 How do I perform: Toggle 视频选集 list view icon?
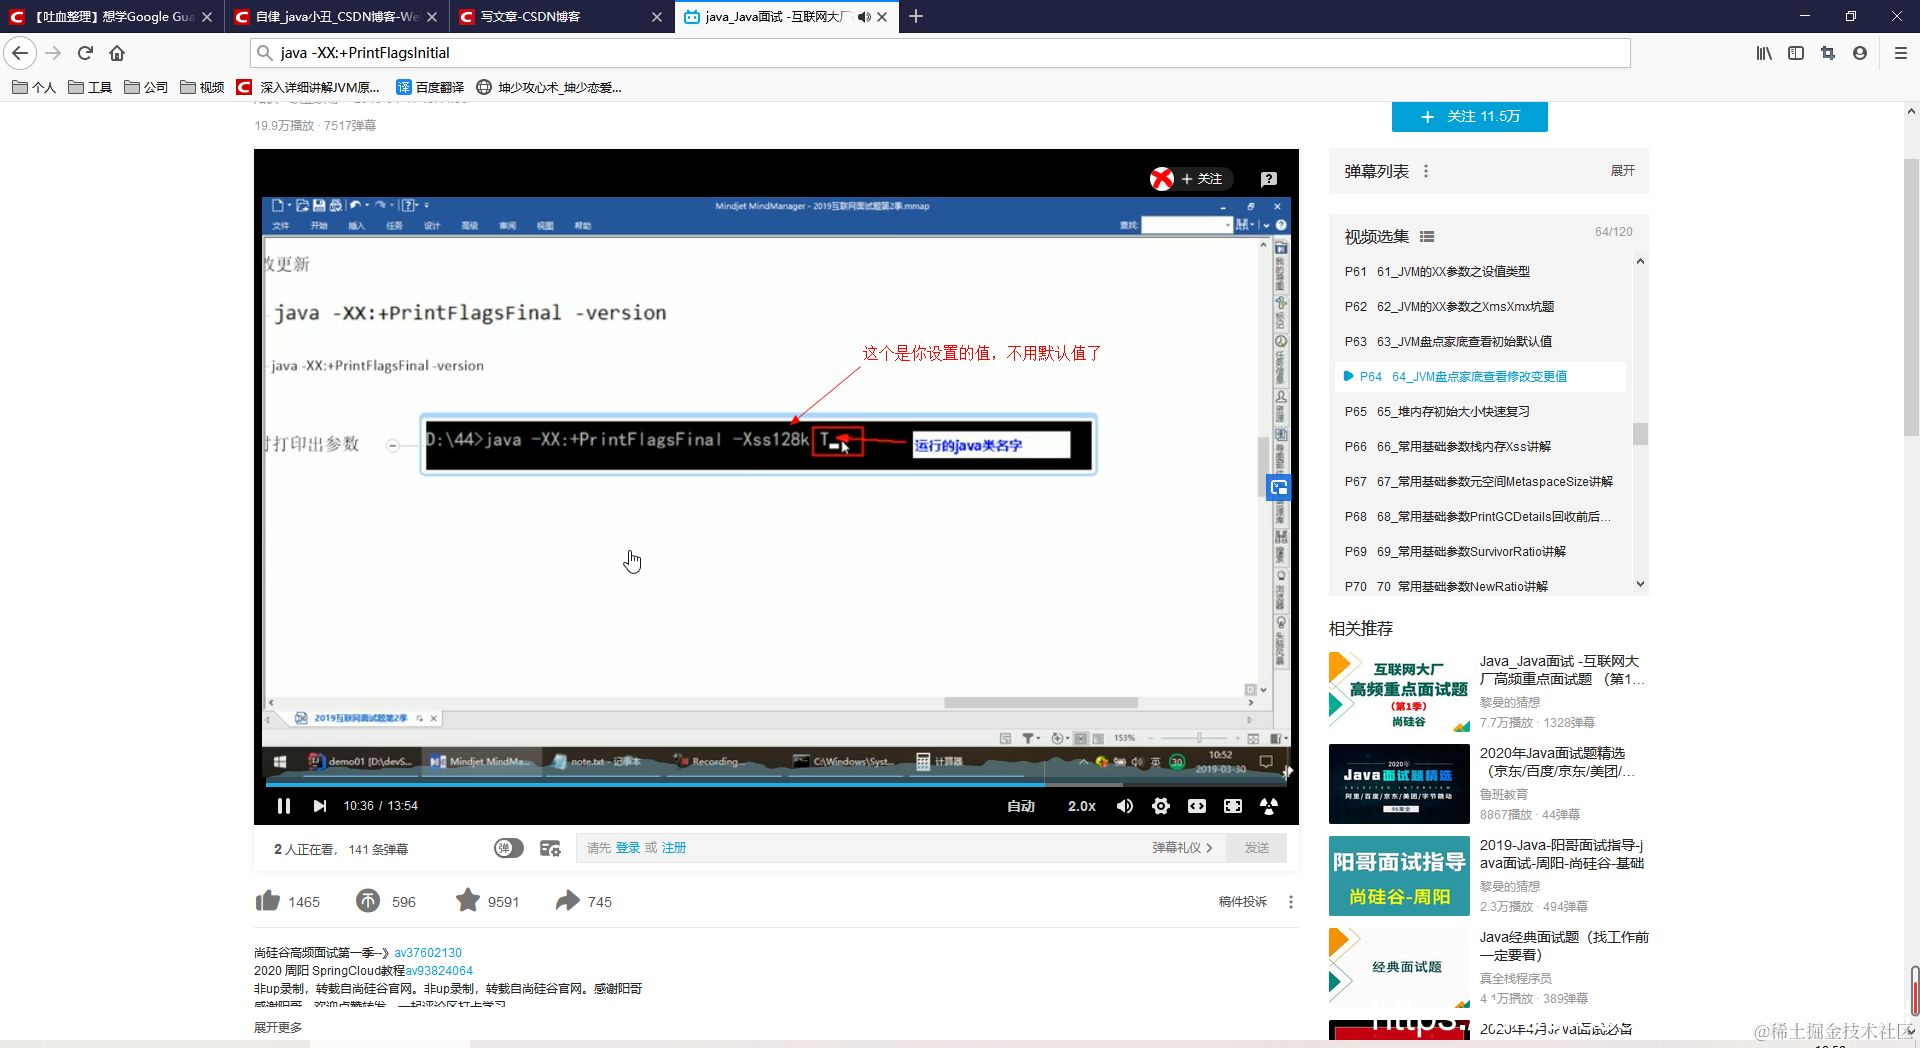coord(1427,237)
